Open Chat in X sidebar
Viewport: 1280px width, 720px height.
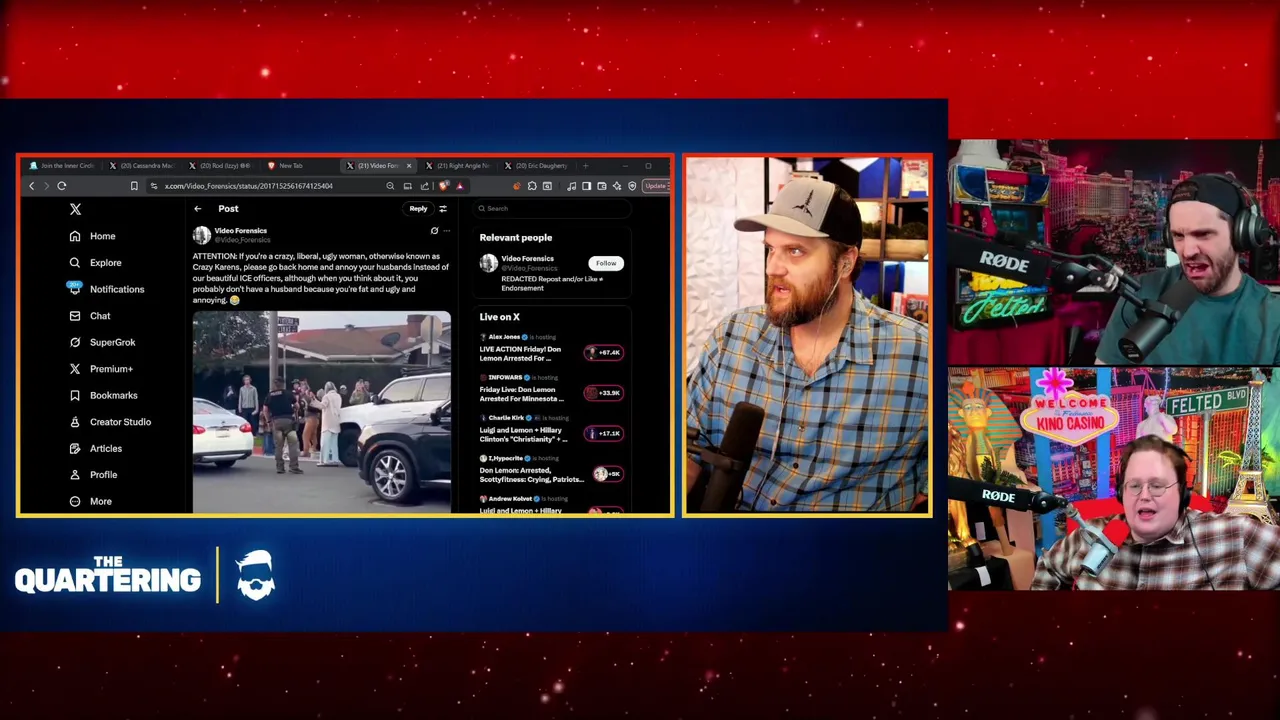tap(89, 316)
